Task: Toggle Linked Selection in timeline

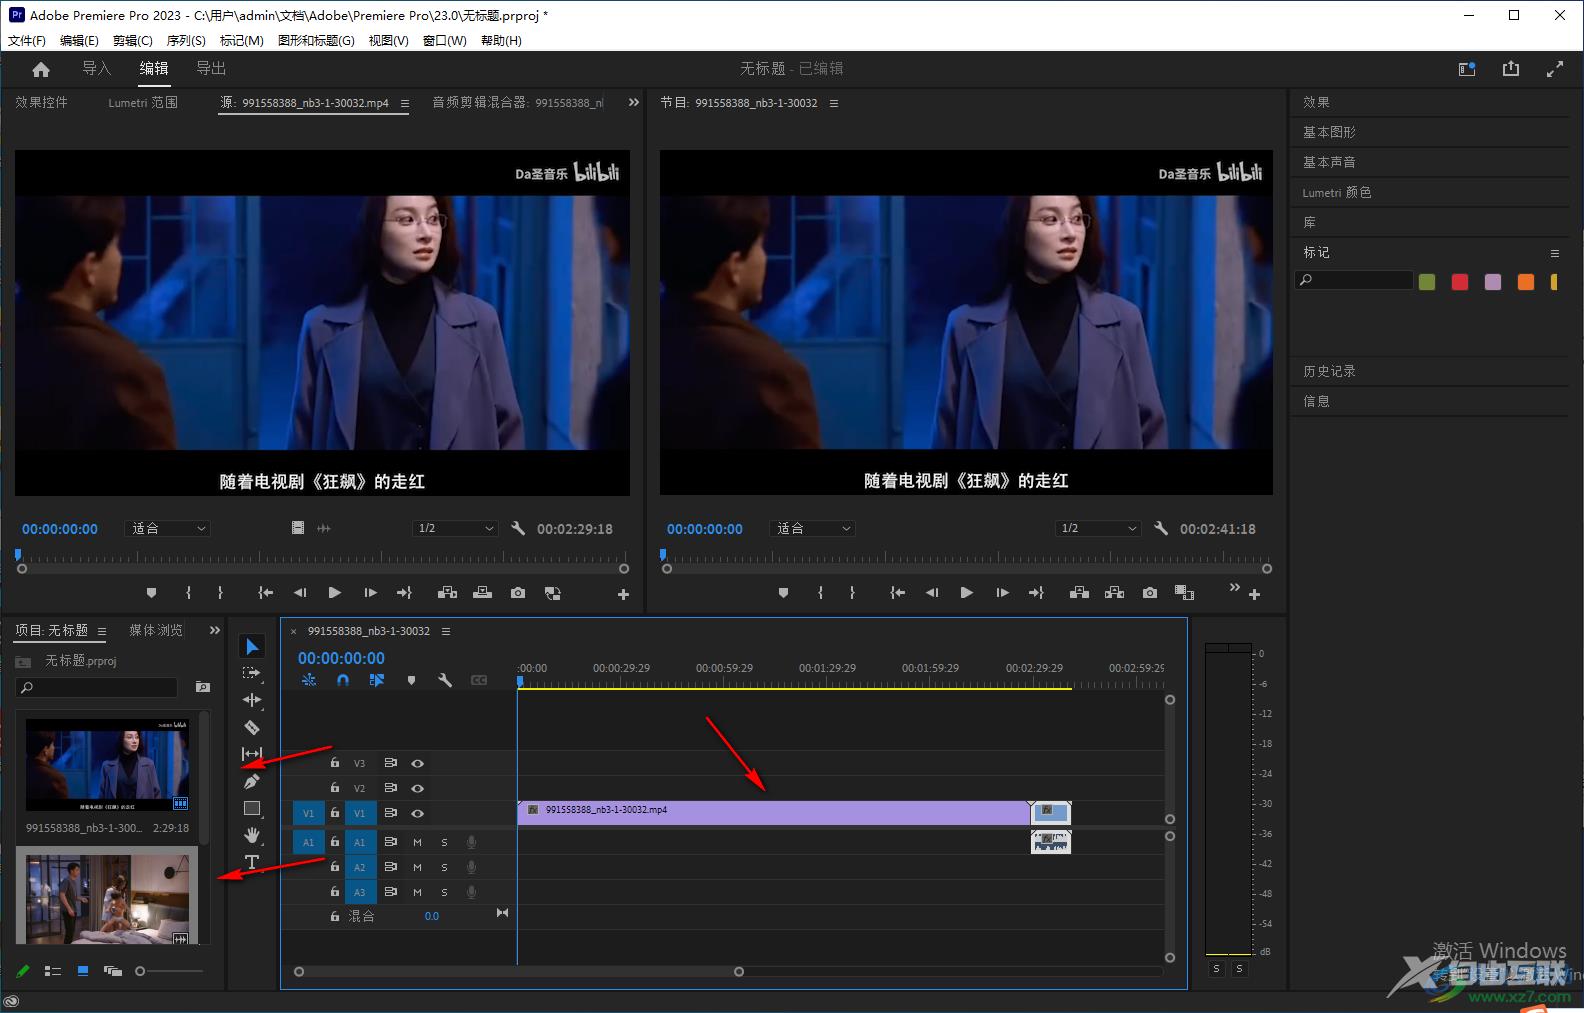Action: point(376,680)
